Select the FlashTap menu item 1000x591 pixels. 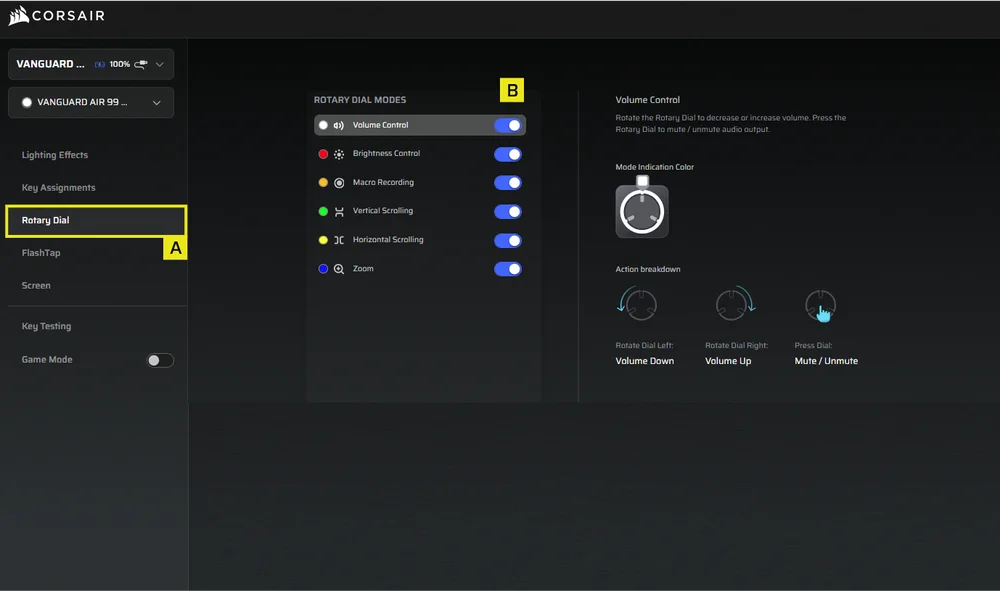(x=41, y=253)
